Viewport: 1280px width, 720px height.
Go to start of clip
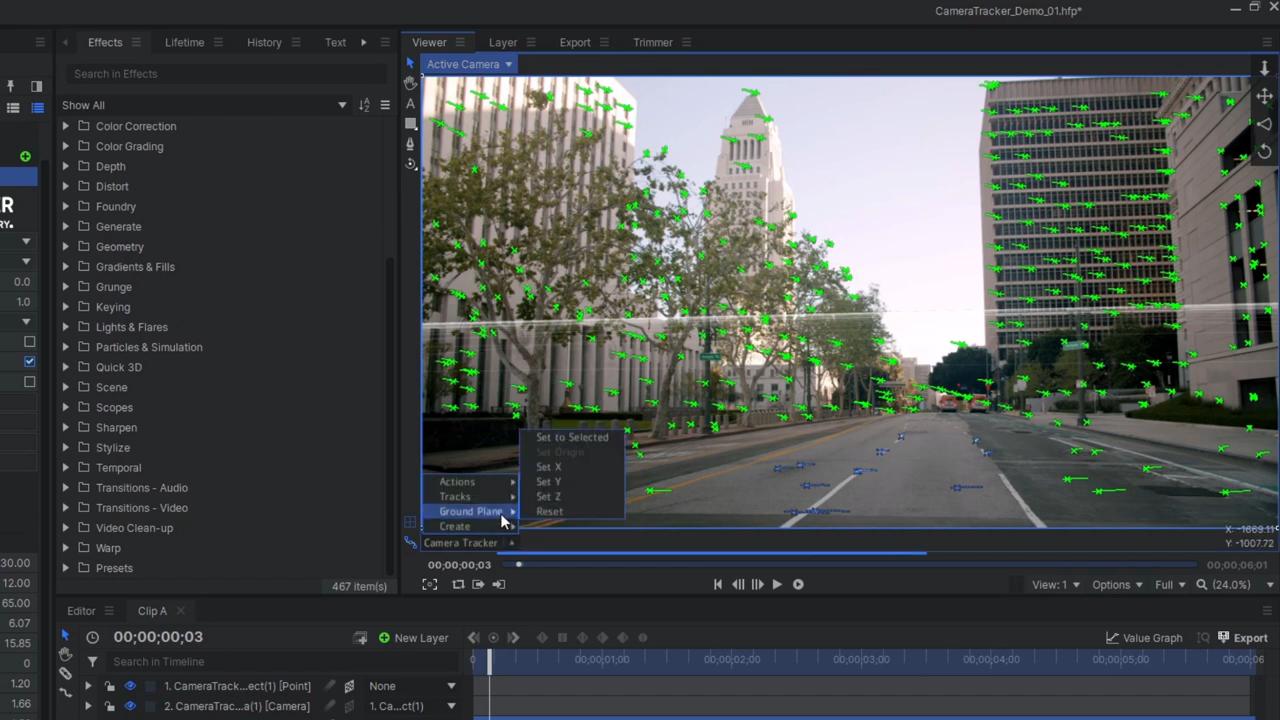click(717, 584)
